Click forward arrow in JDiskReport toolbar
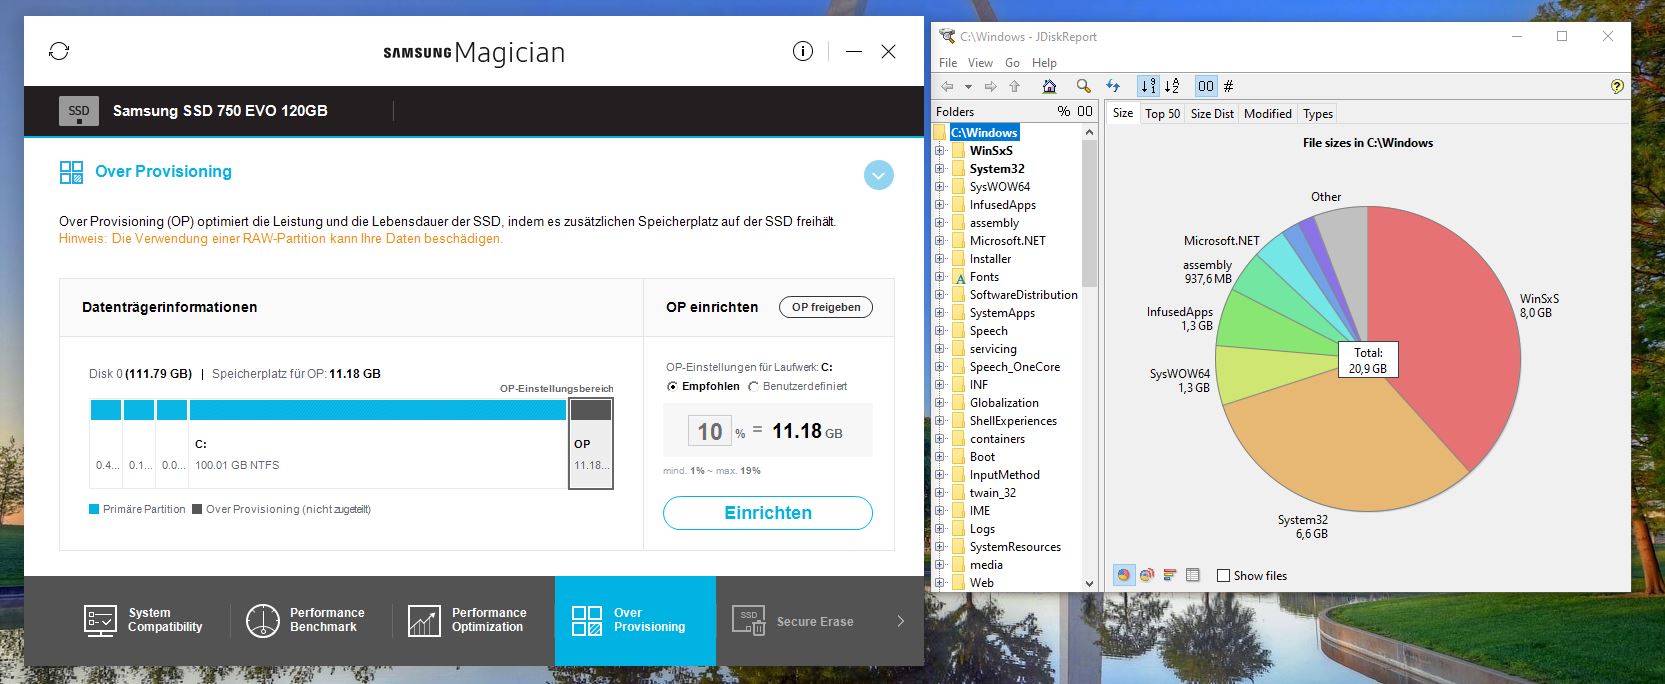 990,86
